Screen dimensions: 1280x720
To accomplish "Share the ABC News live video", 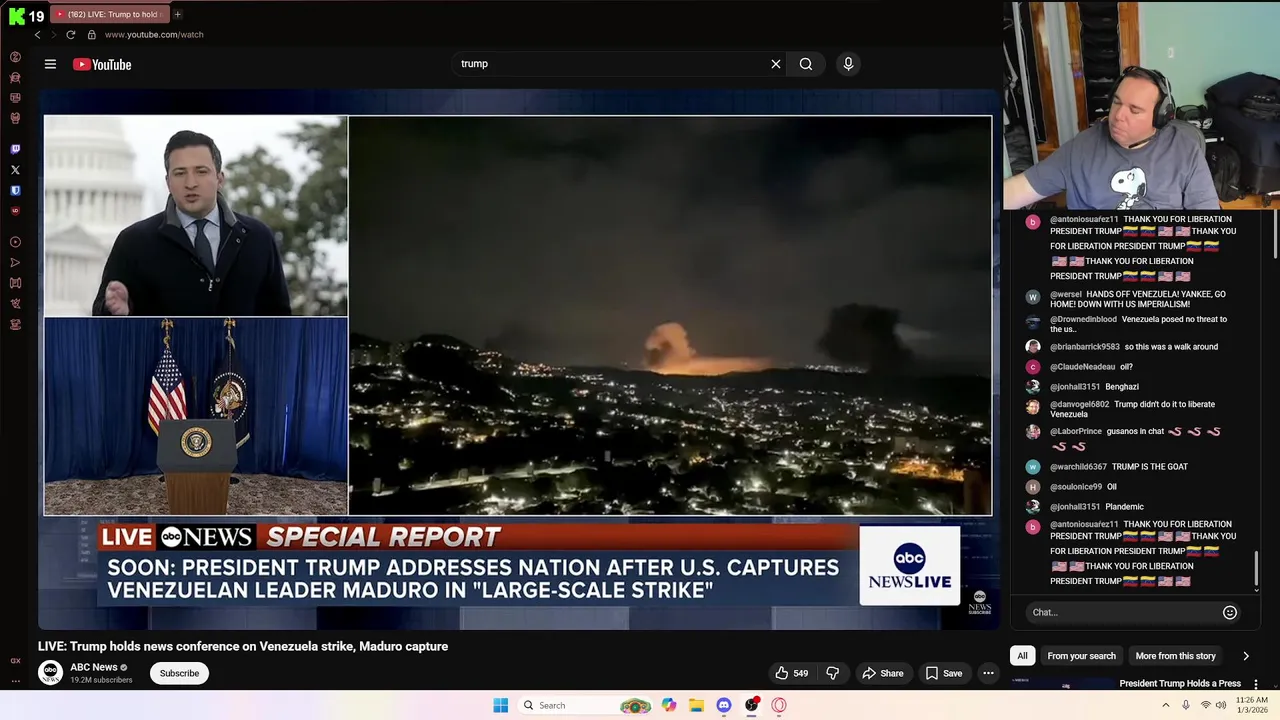I will (x=883, y=673).
